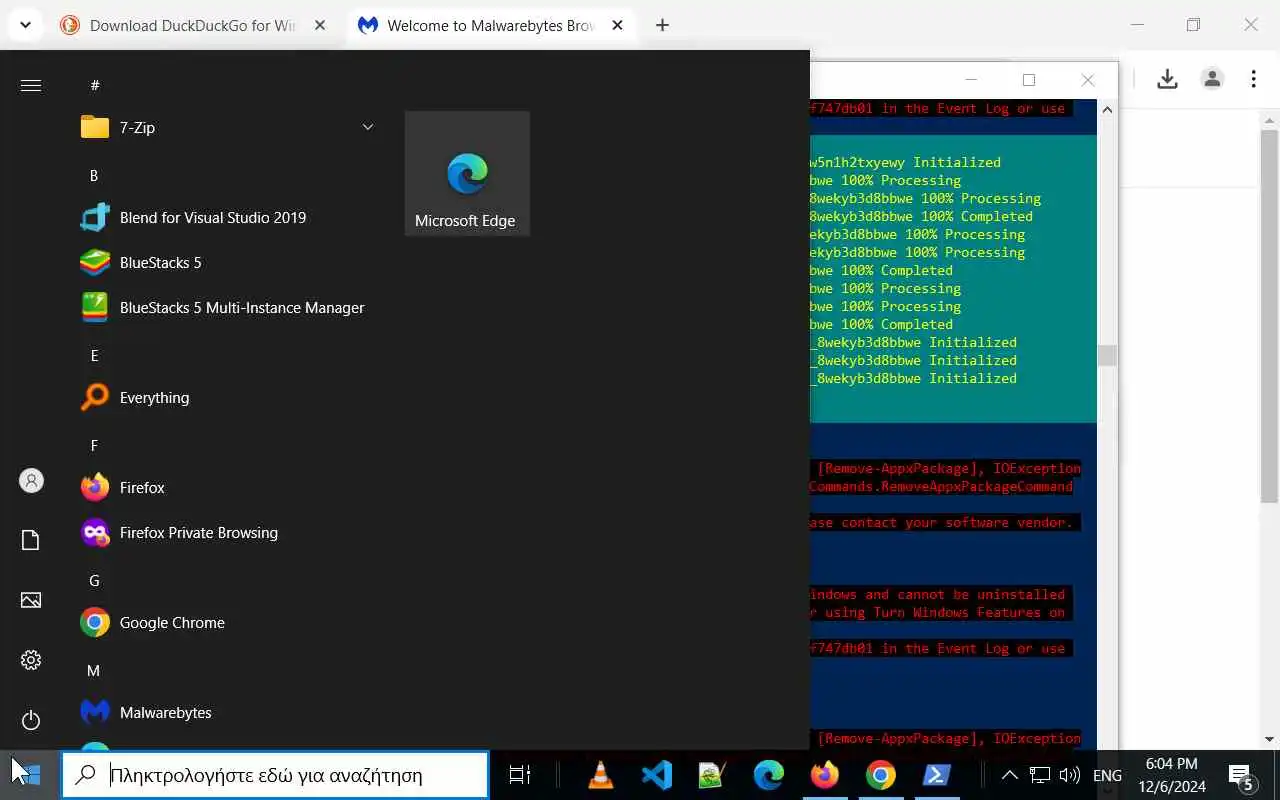Open BlueStacks 5 Multi-Instance Manager
Image resolution: width=1280 pixels, height=800 pixels.
click(x=228, y=307)
